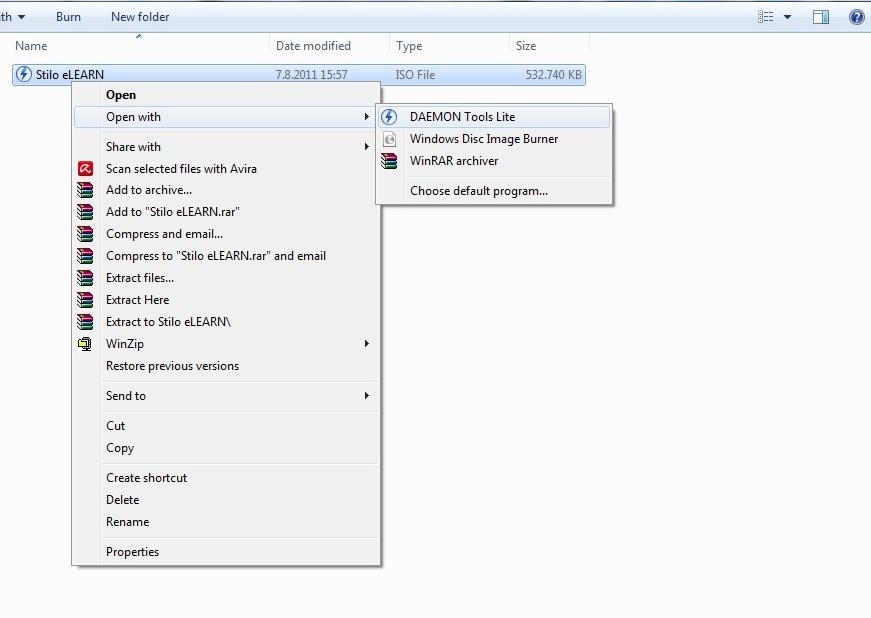Screen dimensions: 871x618
Task: Click the Windows Disc Image Burner icon
Action: [x=389, y=139]
